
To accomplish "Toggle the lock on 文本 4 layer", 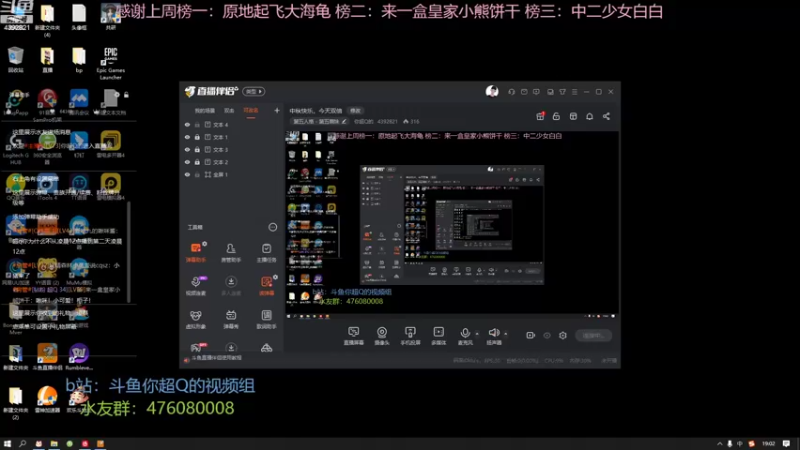I will 197,124.
